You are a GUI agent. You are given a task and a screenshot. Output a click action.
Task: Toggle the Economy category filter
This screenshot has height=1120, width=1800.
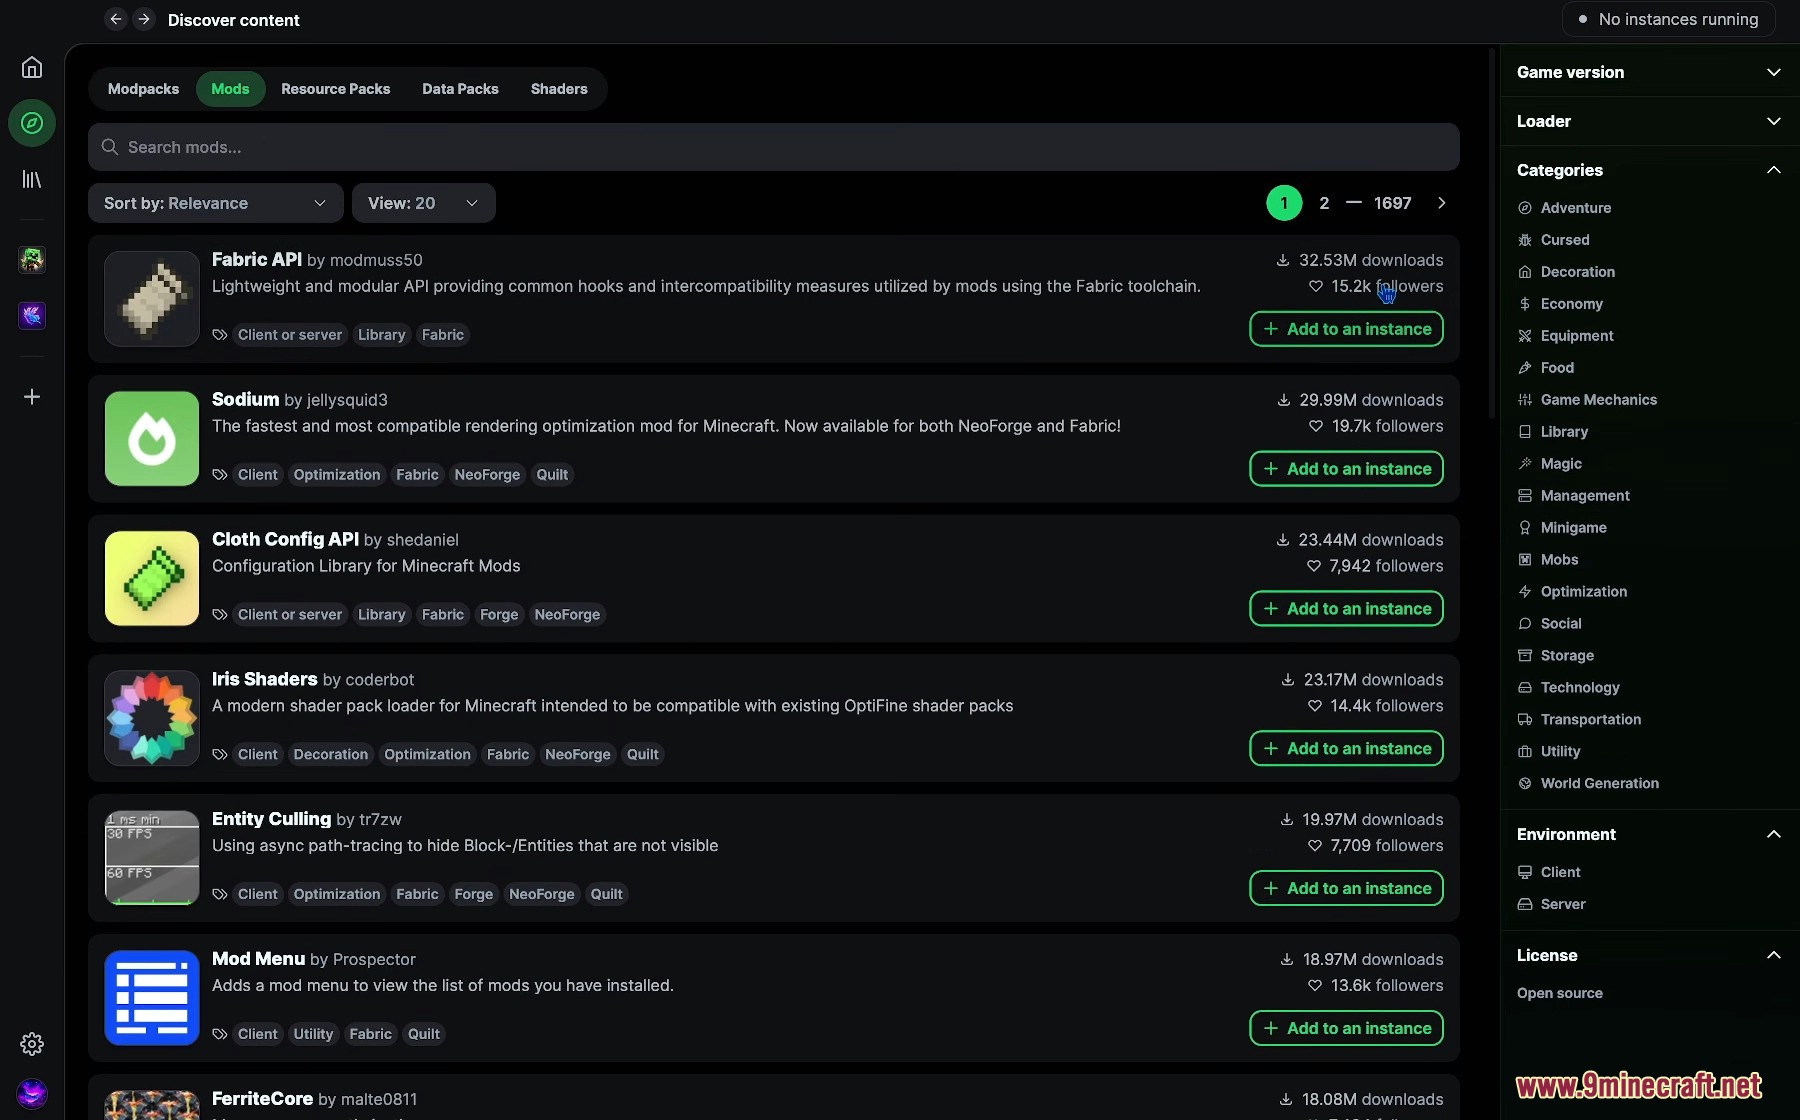tap(1560, 304)
